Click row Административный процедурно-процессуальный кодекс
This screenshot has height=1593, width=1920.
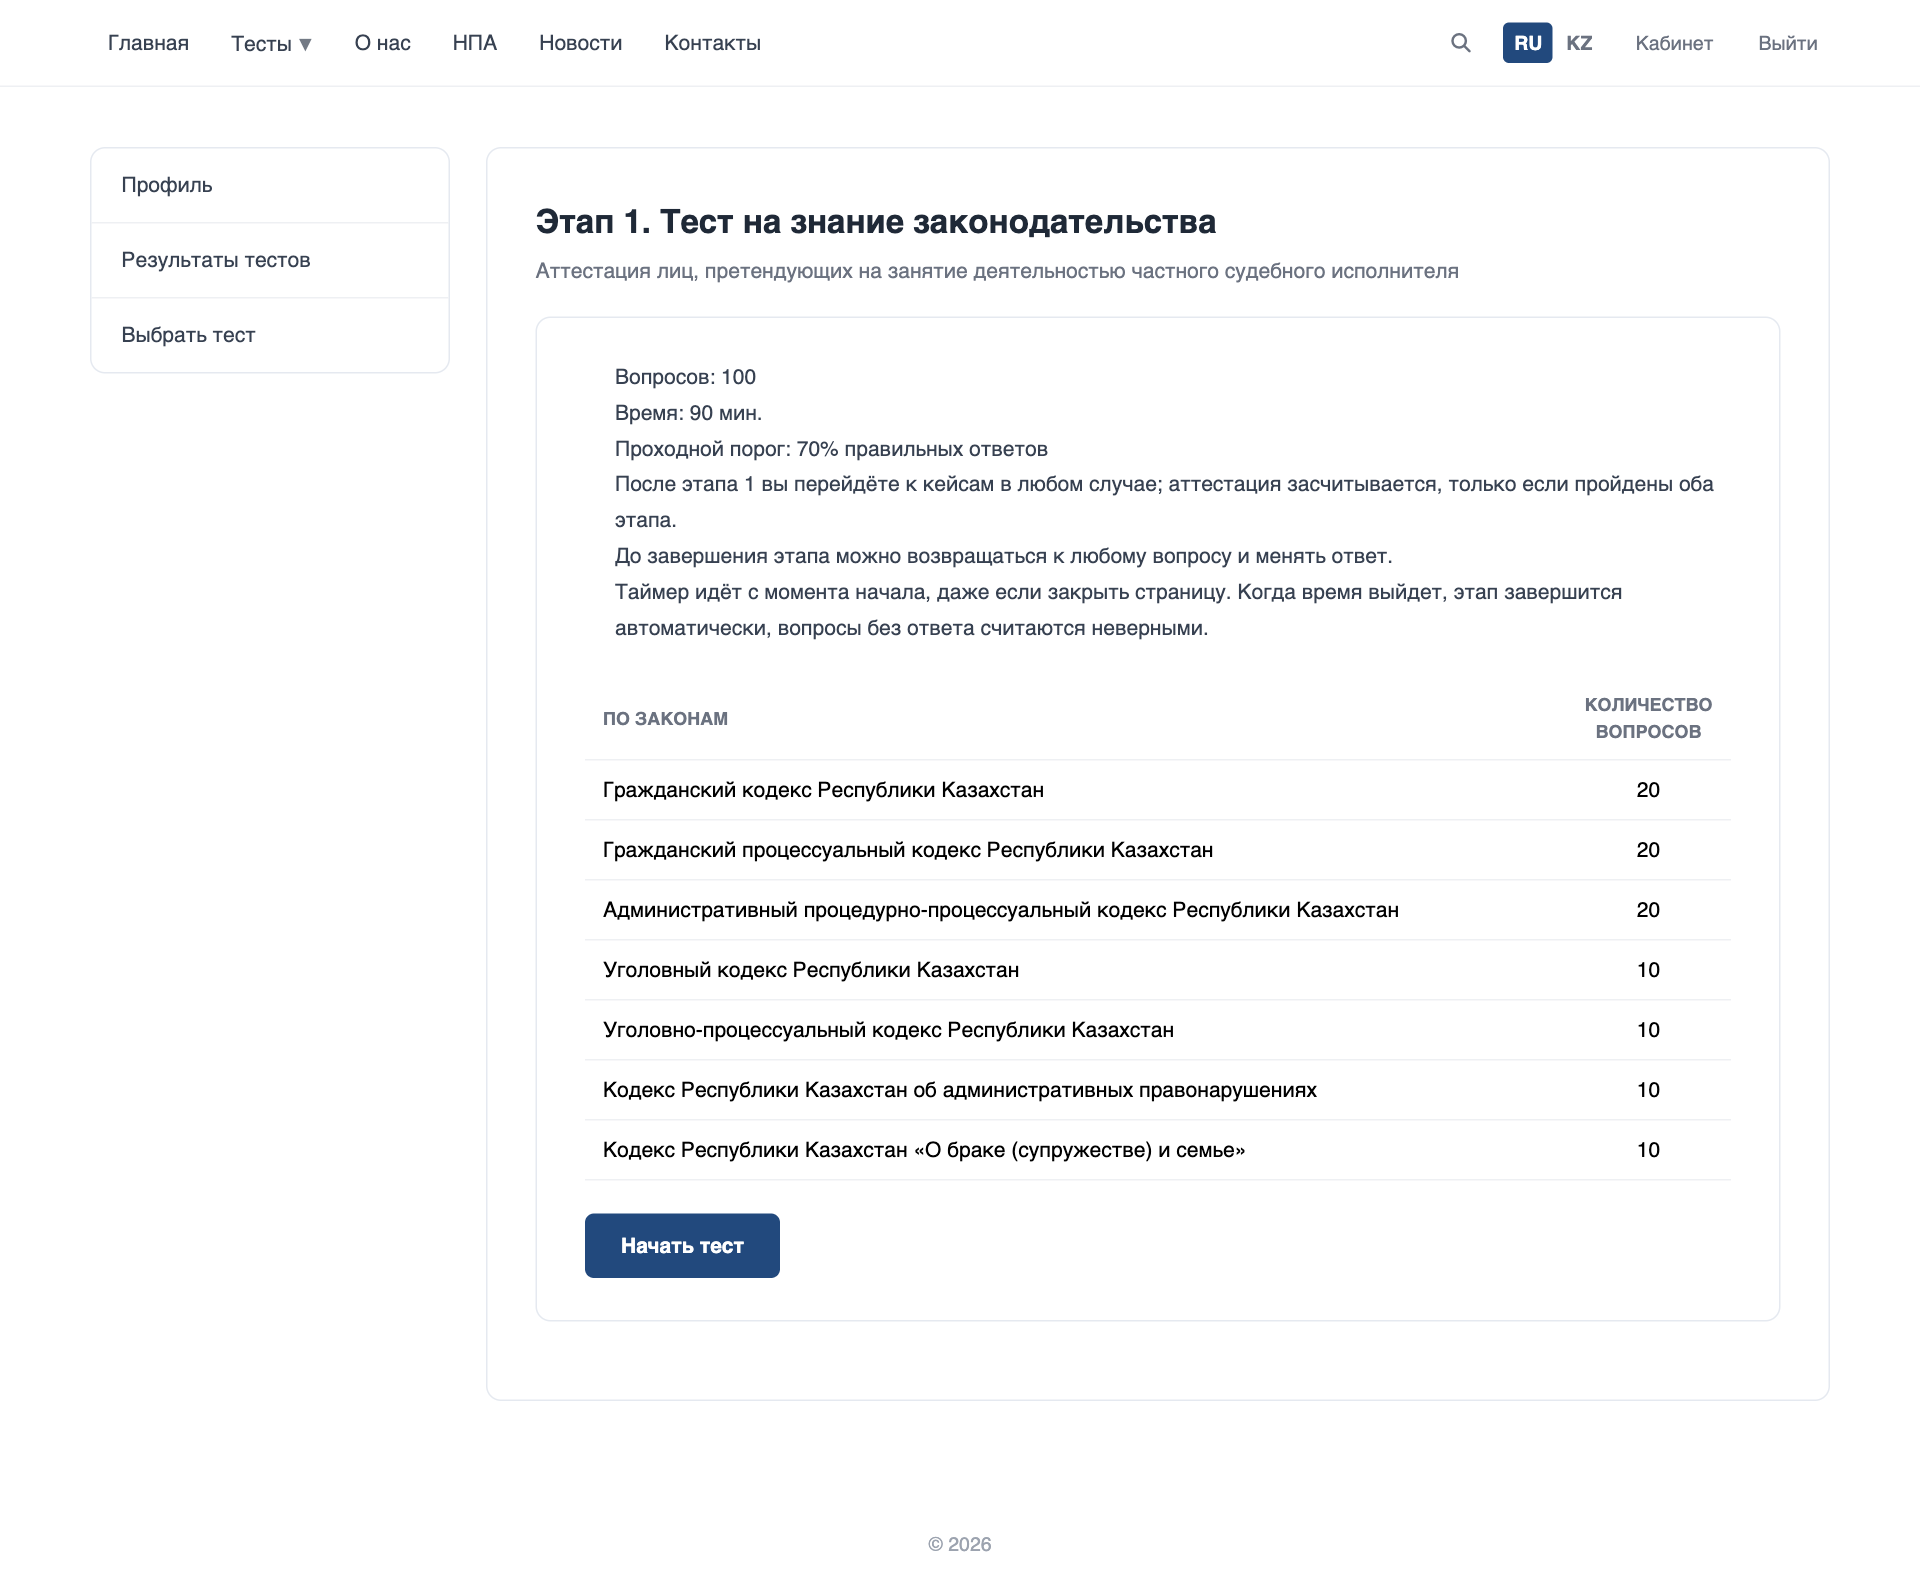1158,910
